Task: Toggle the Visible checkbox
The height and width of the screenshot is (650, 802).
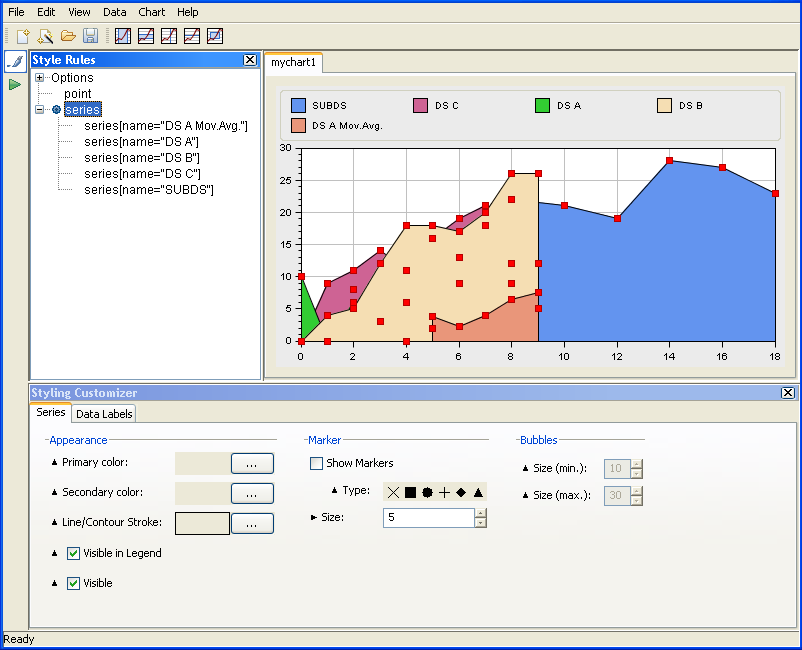Action: (x=73, y=583)
